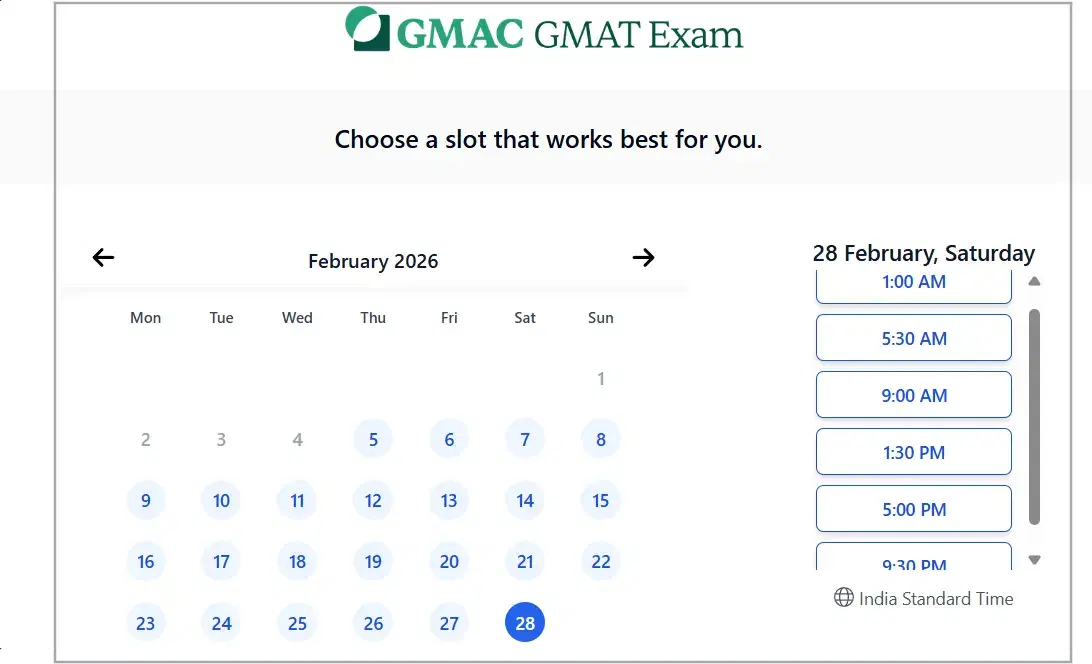Click the 28 February, Saturday heading
This screenshot has height=664, width=1092.
pos(924,253)
